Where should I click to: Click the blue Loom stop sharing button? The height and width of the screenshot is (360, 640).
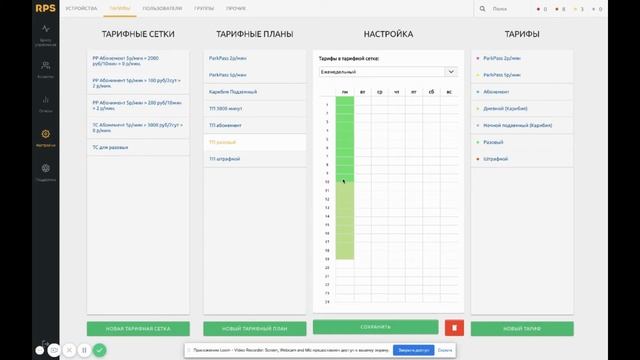pyautogui.click(x=413, y=350)
